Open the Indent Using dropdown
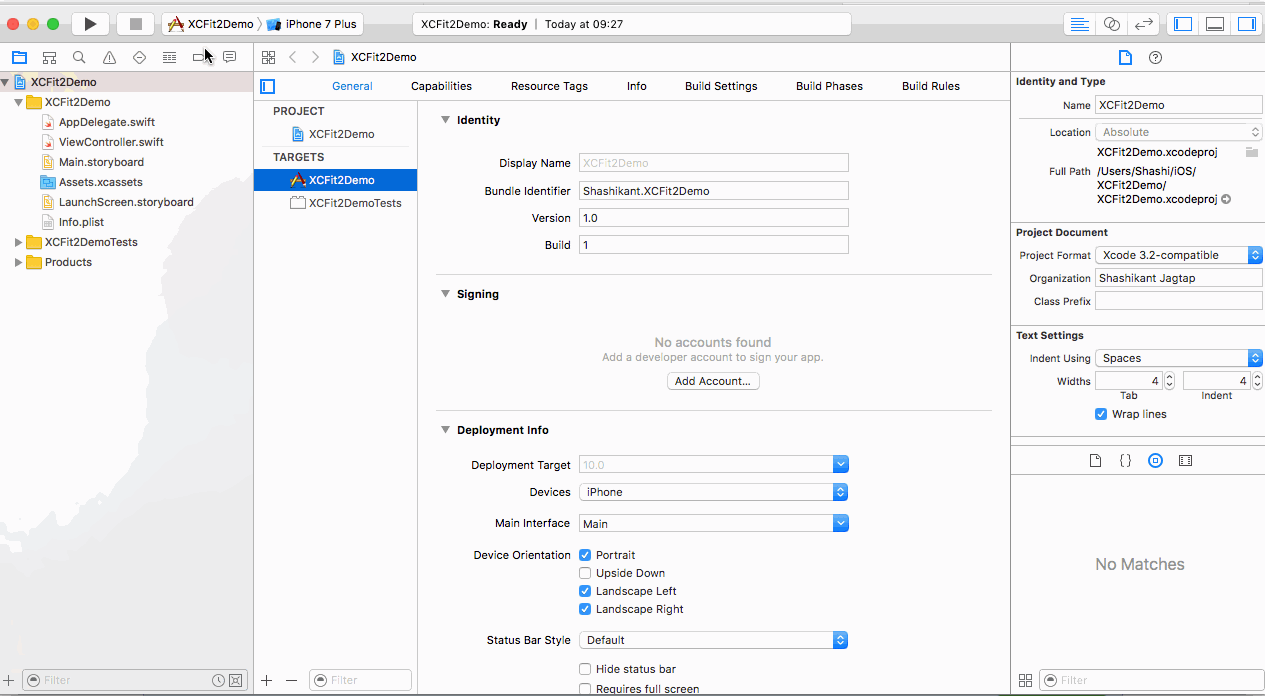1265x696 pixels. click(1179, 358)
